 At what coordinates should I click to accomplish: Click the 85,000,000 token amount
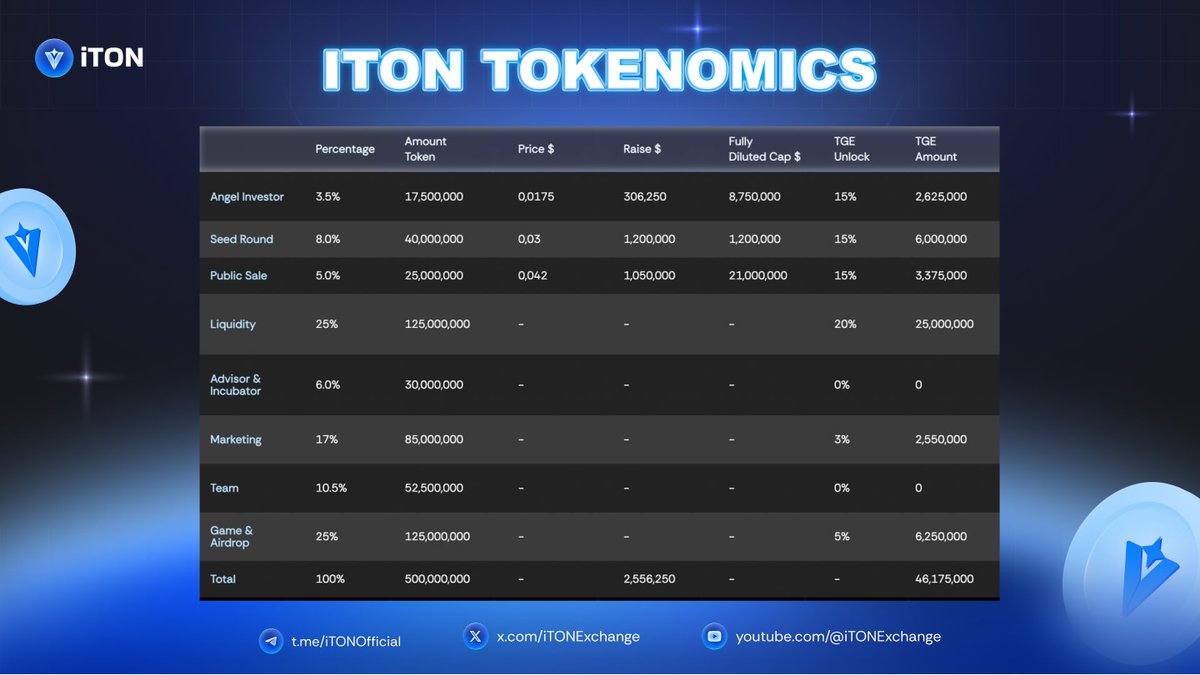[434, 439]
